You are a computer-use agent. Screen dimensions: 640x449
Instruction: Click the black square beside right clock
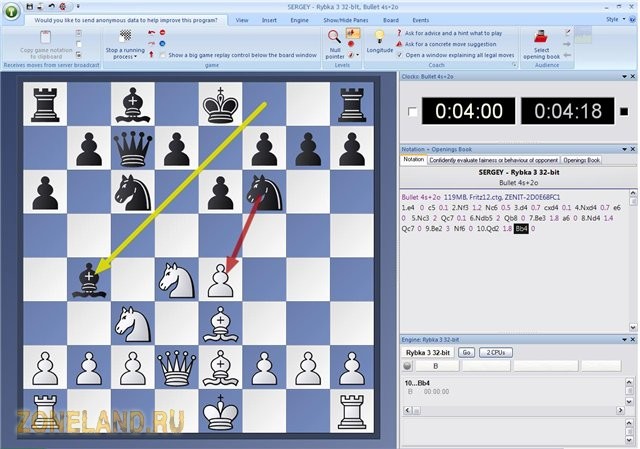(624, 111)
